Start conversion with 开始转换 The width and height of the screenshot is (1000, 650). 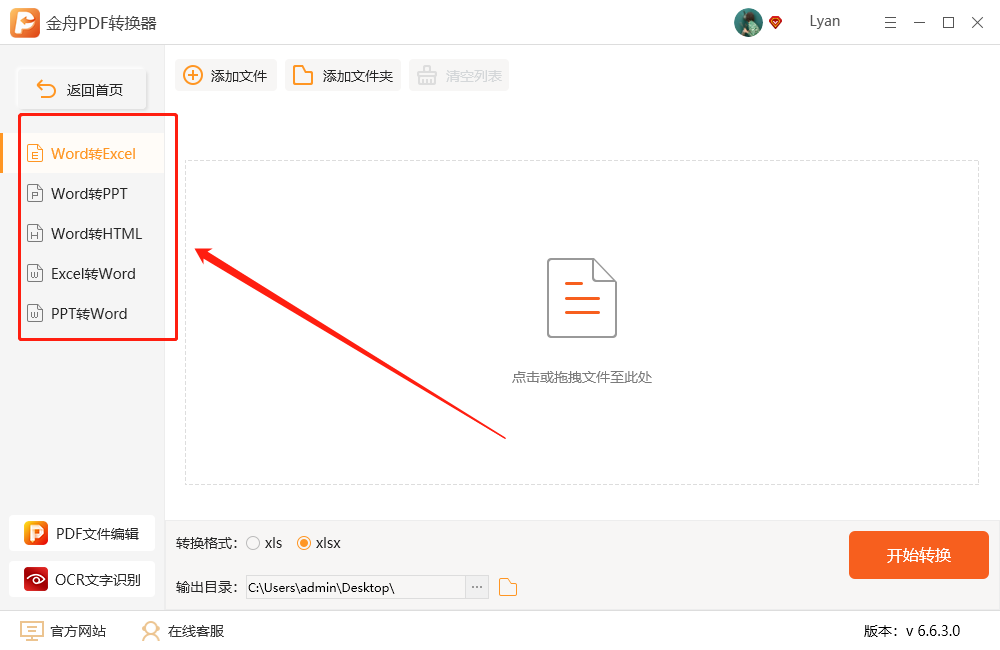pyautogui.click(x=918, y=554)
